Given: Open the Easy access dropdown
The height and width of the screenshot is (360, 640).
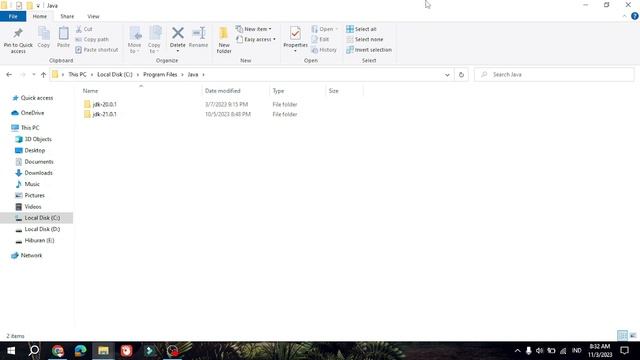Looking at the screenshot, I should pos(256,40).
